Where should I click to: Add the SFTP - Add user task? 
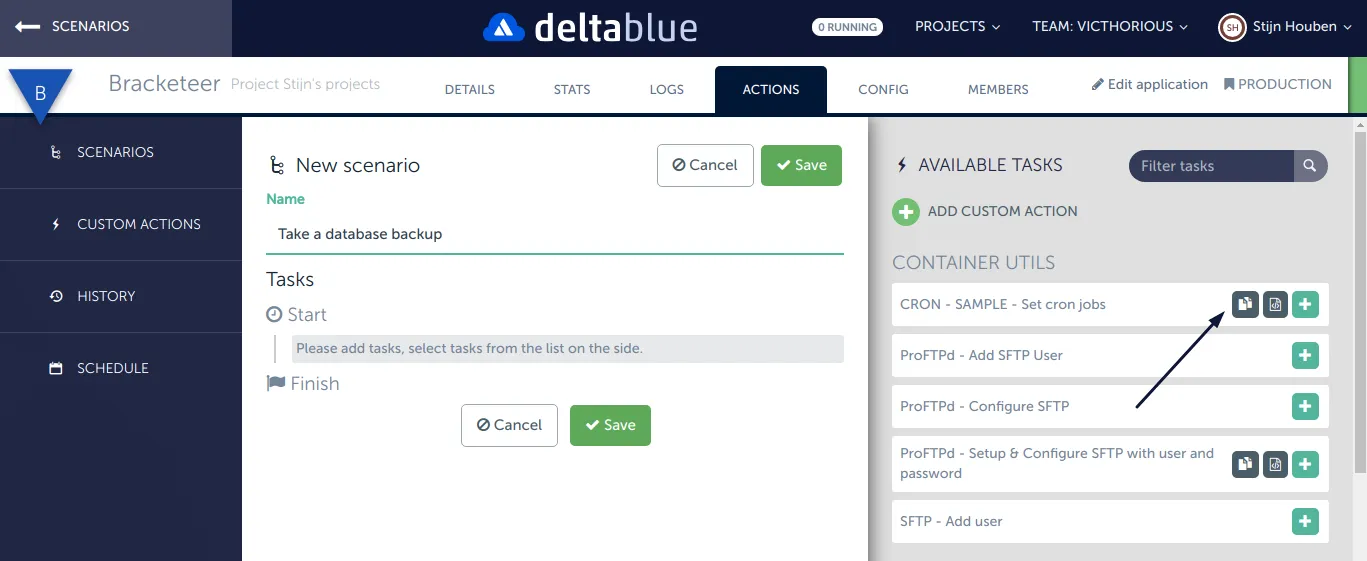click(x=1305, y=521)
